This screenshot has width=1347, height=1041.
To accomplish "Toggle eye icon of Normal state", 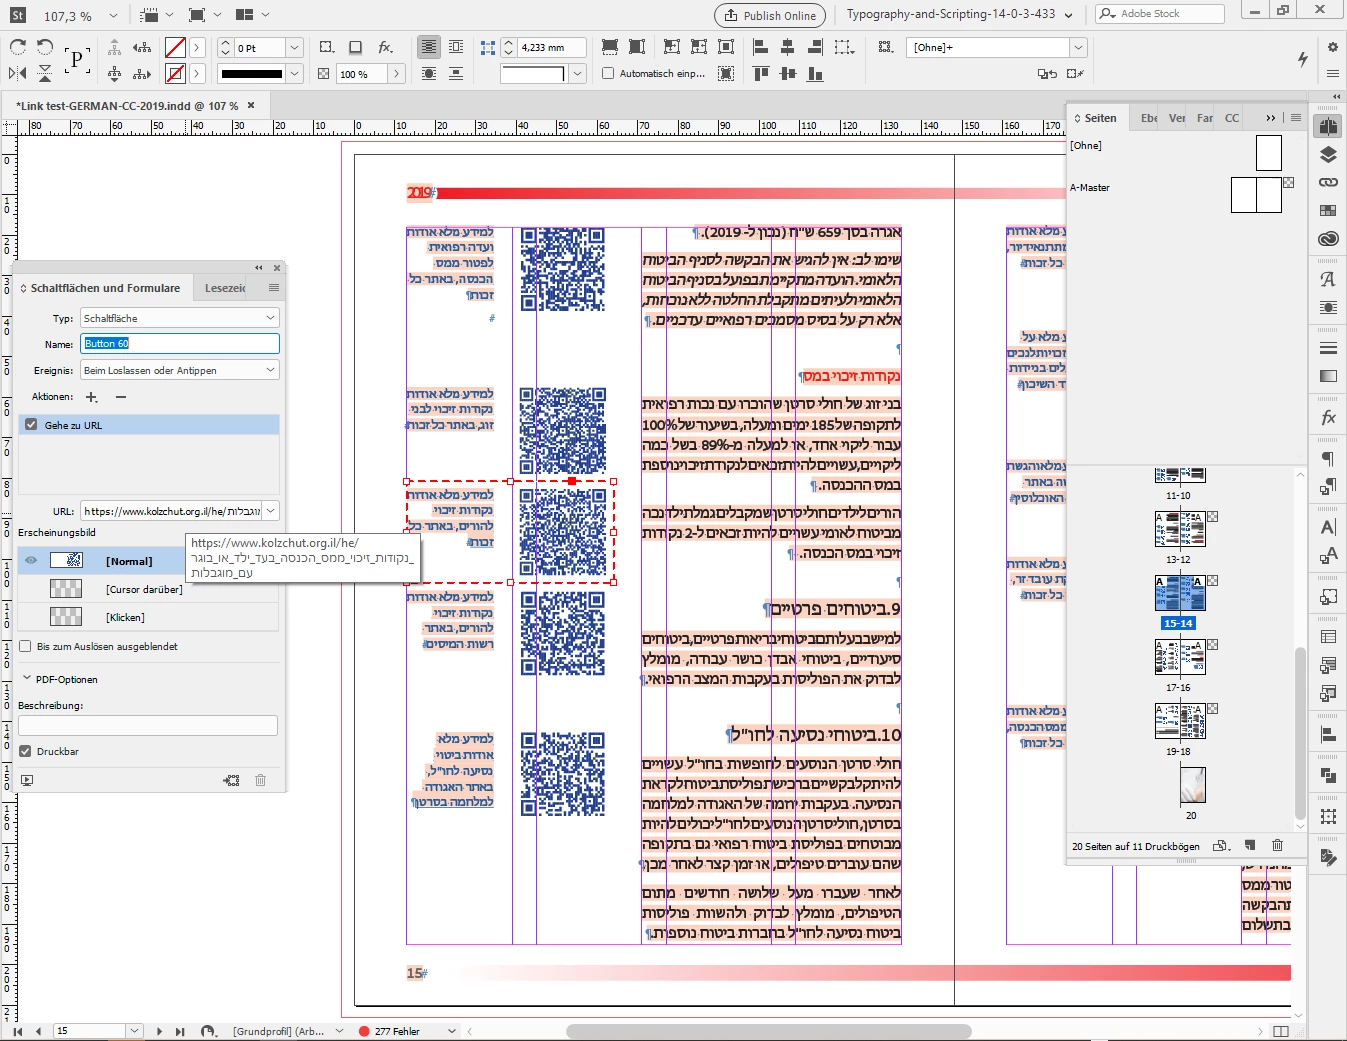I will click(x=31, y=560).
